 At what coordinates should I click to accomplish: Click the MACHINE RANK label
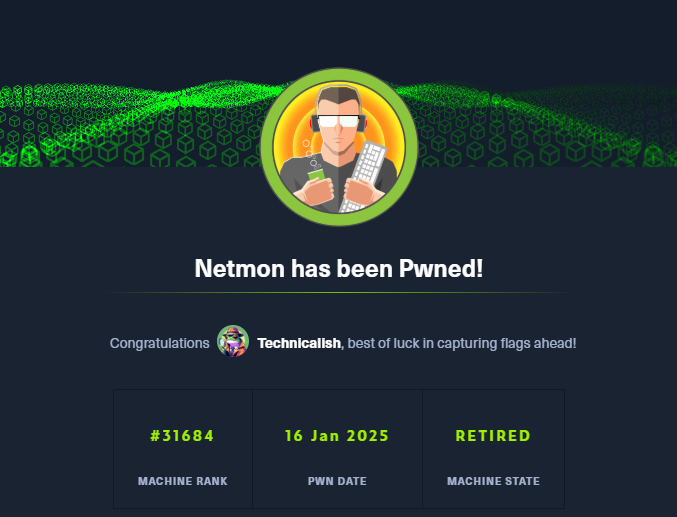click(x=182, y=481)
